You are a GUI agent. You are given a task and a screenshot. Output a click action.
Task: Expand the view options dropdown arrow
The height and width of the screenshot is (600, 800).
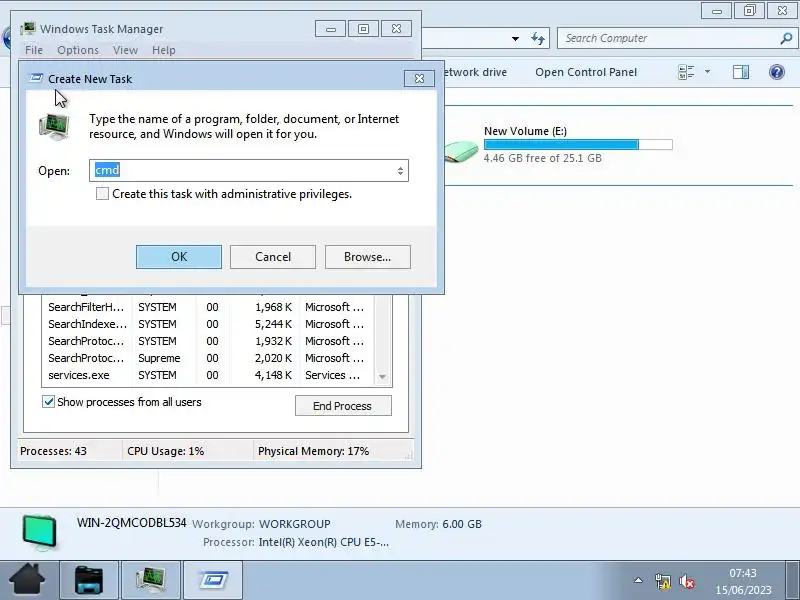(708, 72)
